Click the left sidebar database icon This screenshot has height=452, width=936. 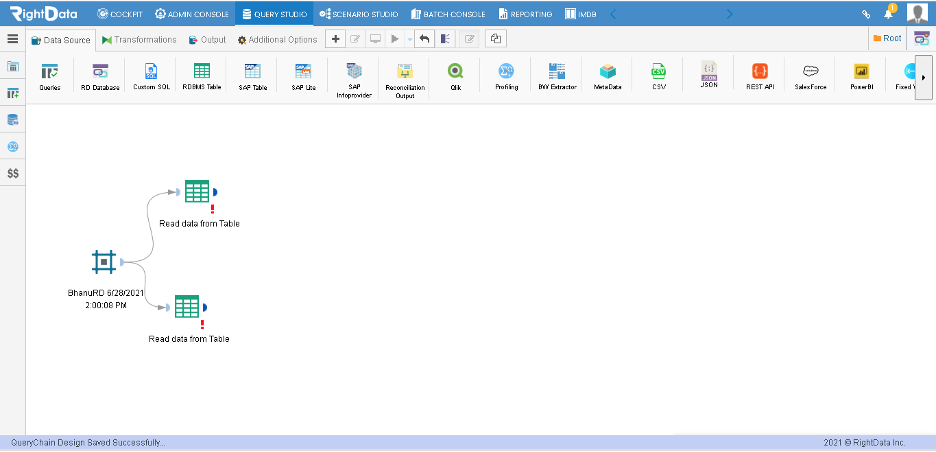coord(13,119)
